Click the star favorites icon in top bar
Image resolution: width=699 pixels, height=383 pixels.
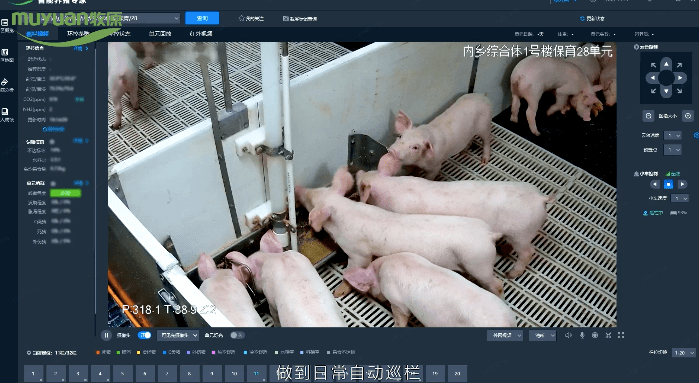241,18
